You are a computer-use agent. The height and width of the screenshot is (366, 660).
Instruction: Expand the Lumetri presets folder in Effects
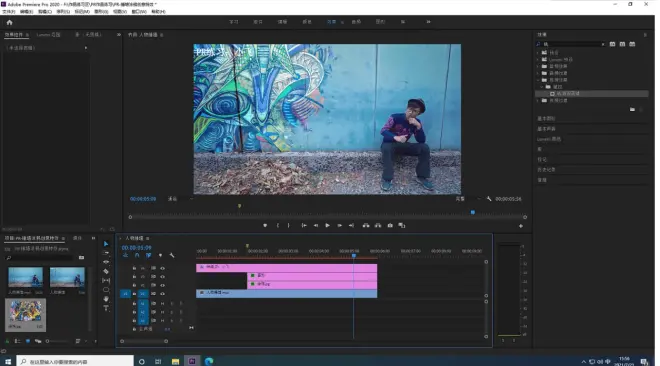tap(538, 60)
